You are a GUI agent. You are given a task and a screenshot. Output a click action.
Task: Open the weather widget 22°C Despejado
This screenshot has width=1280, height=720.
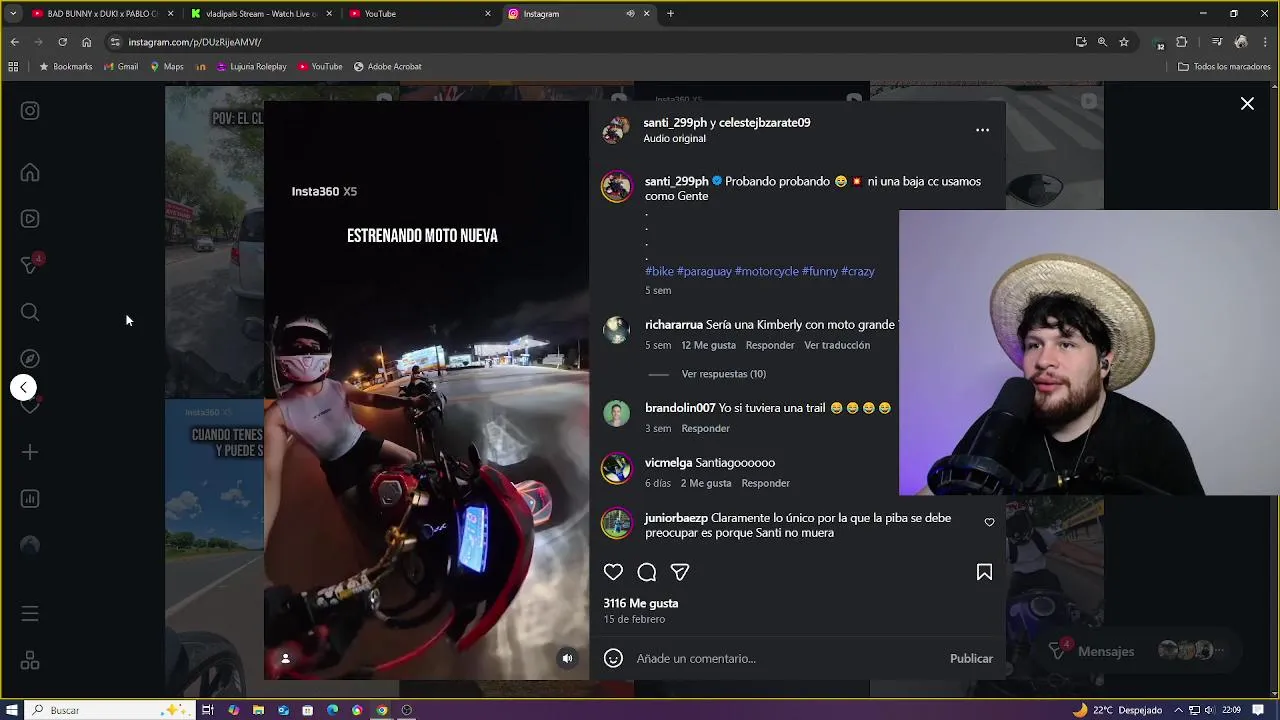click(1118, 710)
